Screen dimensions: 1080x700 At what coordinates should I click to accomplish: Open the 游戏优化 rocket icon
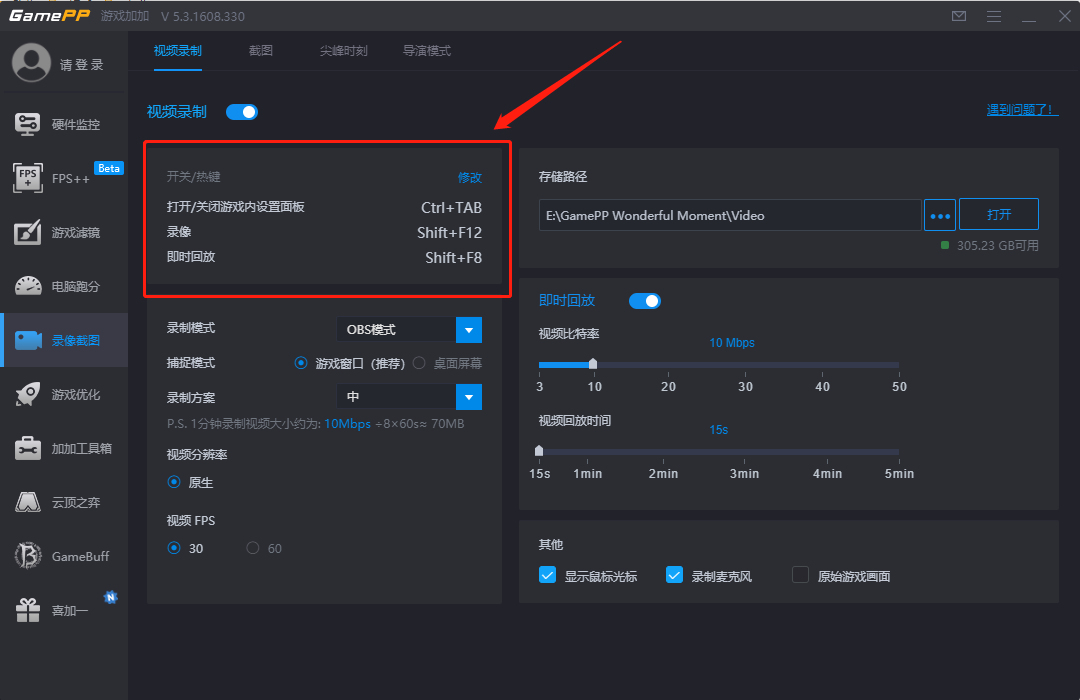(28, 394)
